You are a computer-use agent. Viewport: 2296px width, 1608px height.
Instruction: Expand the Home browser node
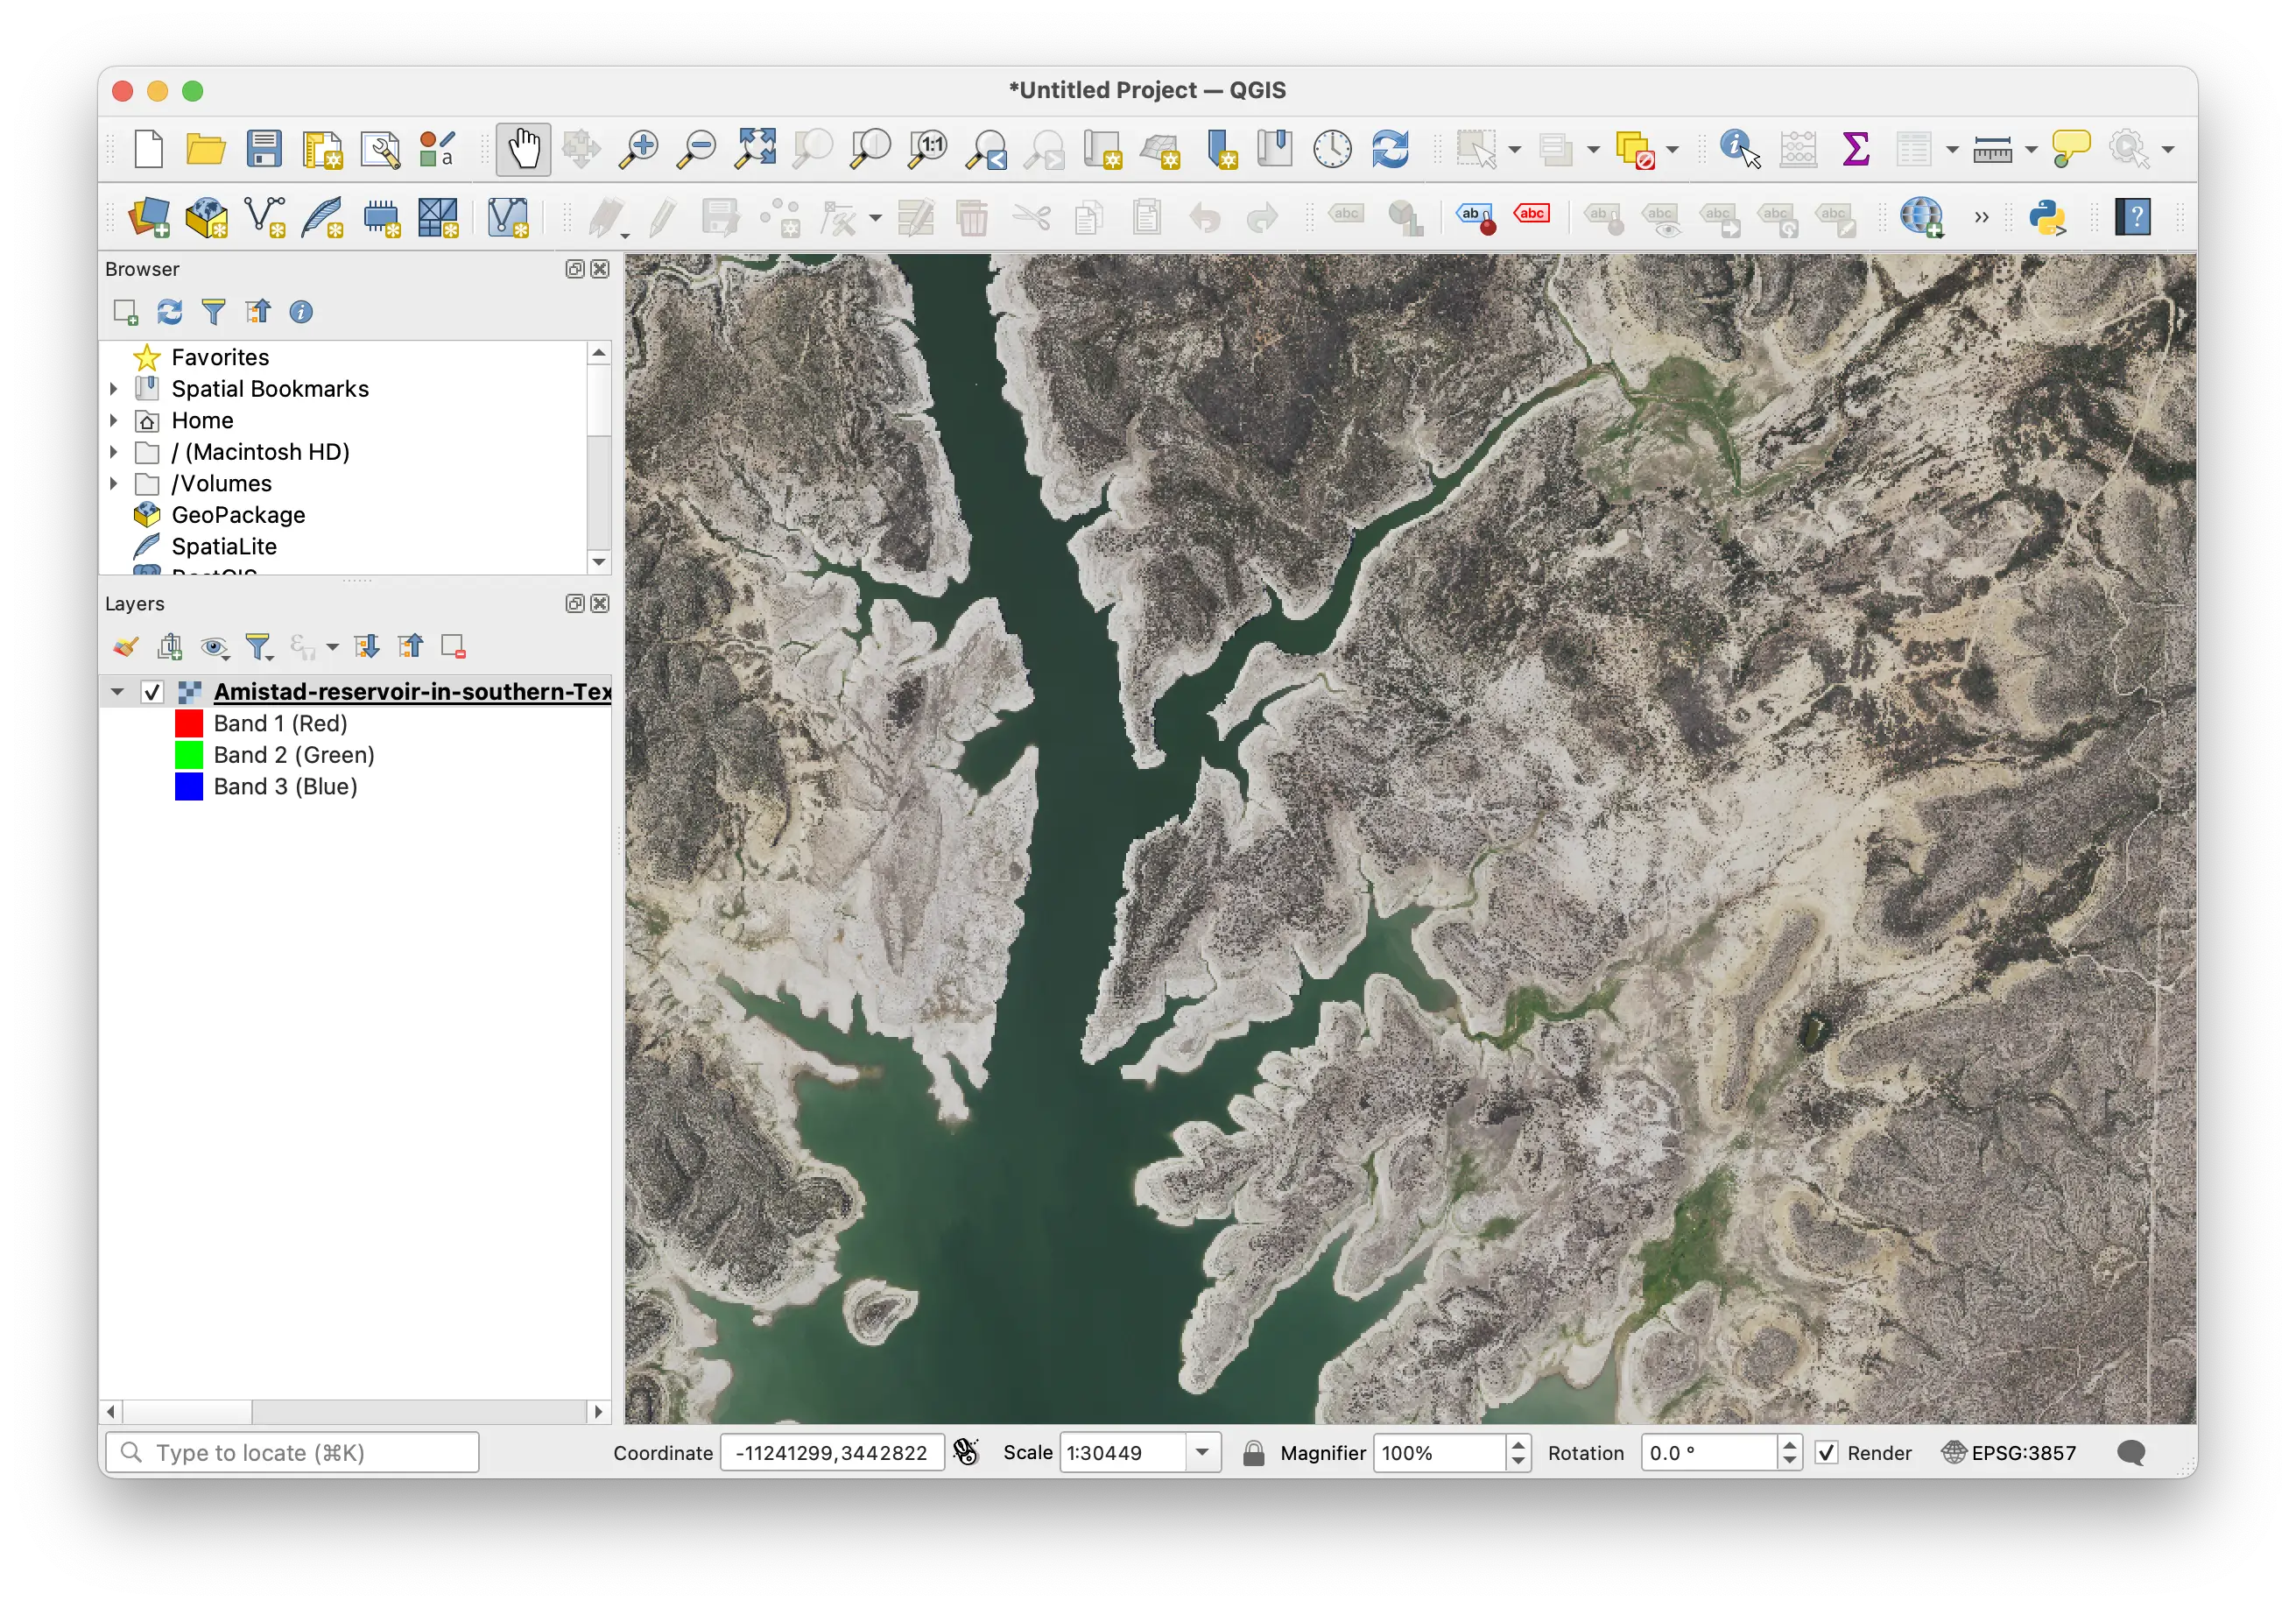(x=113, y=421)
